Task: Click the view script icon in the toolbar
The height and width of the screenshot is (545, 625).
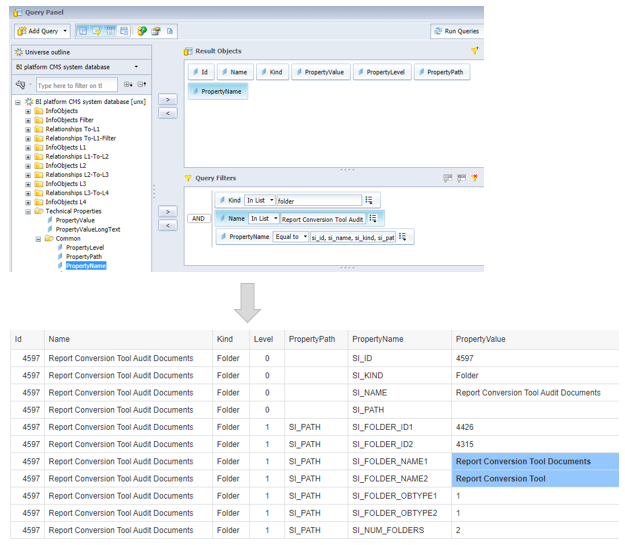Action: point(171,31)
